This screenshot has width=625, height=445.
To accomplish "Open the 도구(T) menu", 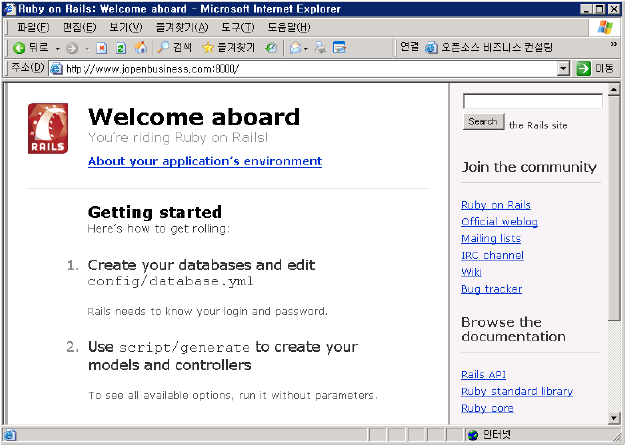I will 238,27.
